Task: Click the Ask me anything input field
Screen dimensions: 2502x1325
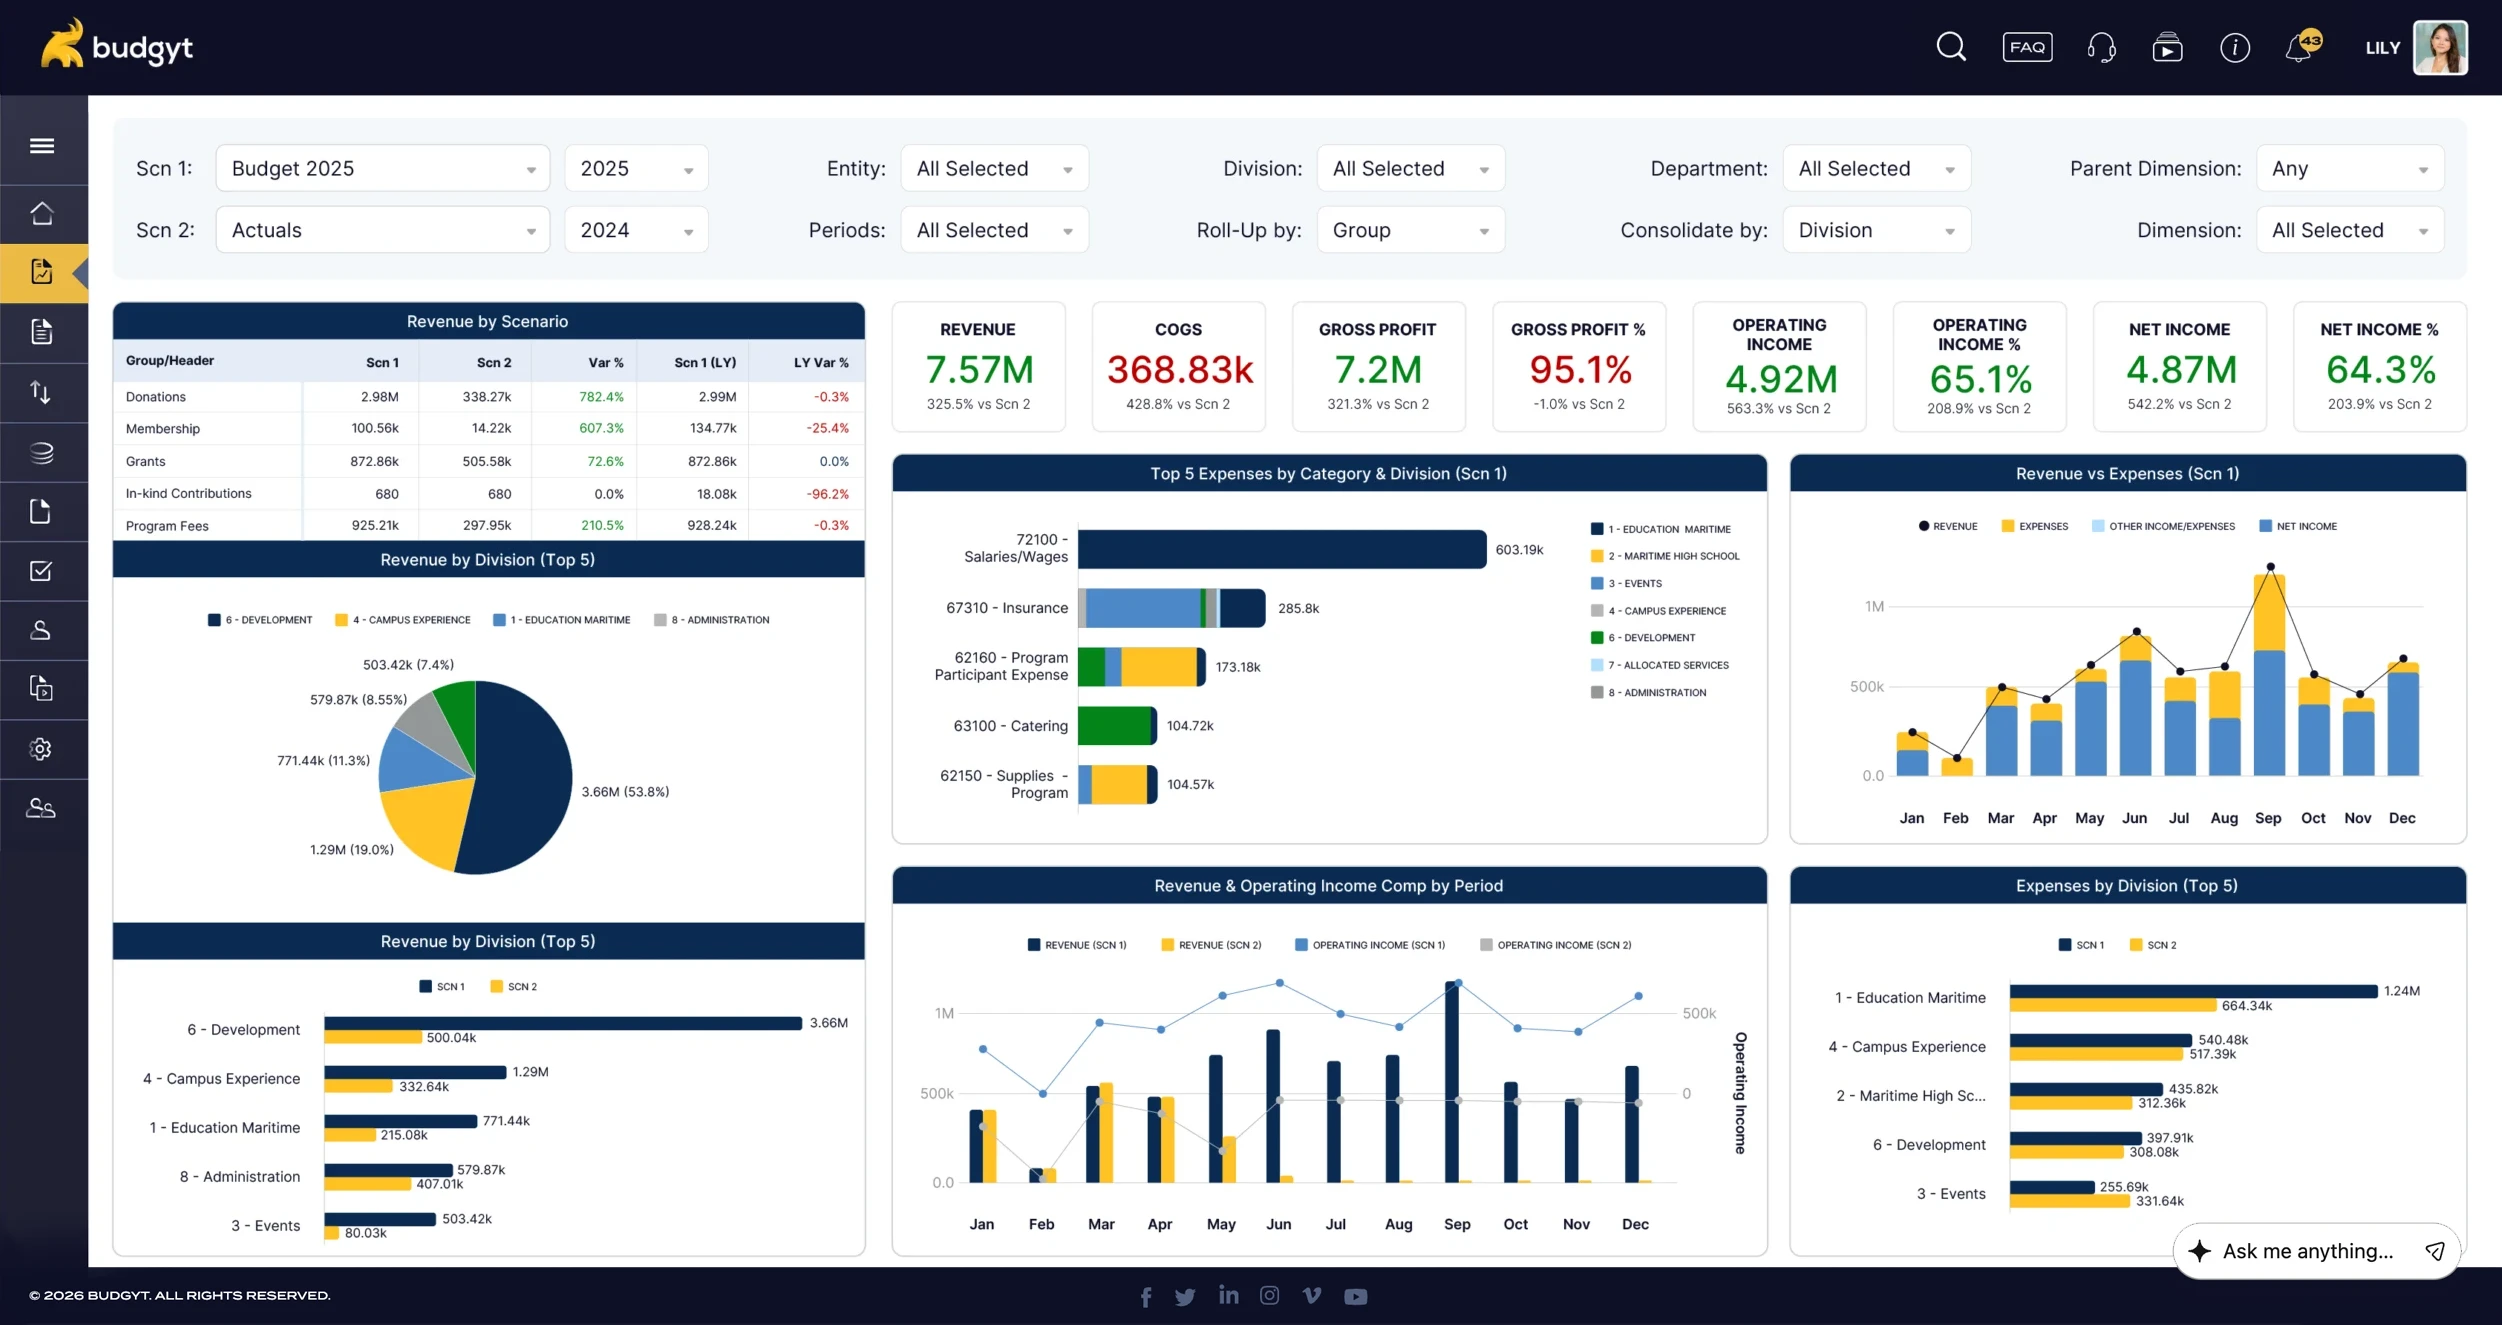Action: tap(2307, 1251)
